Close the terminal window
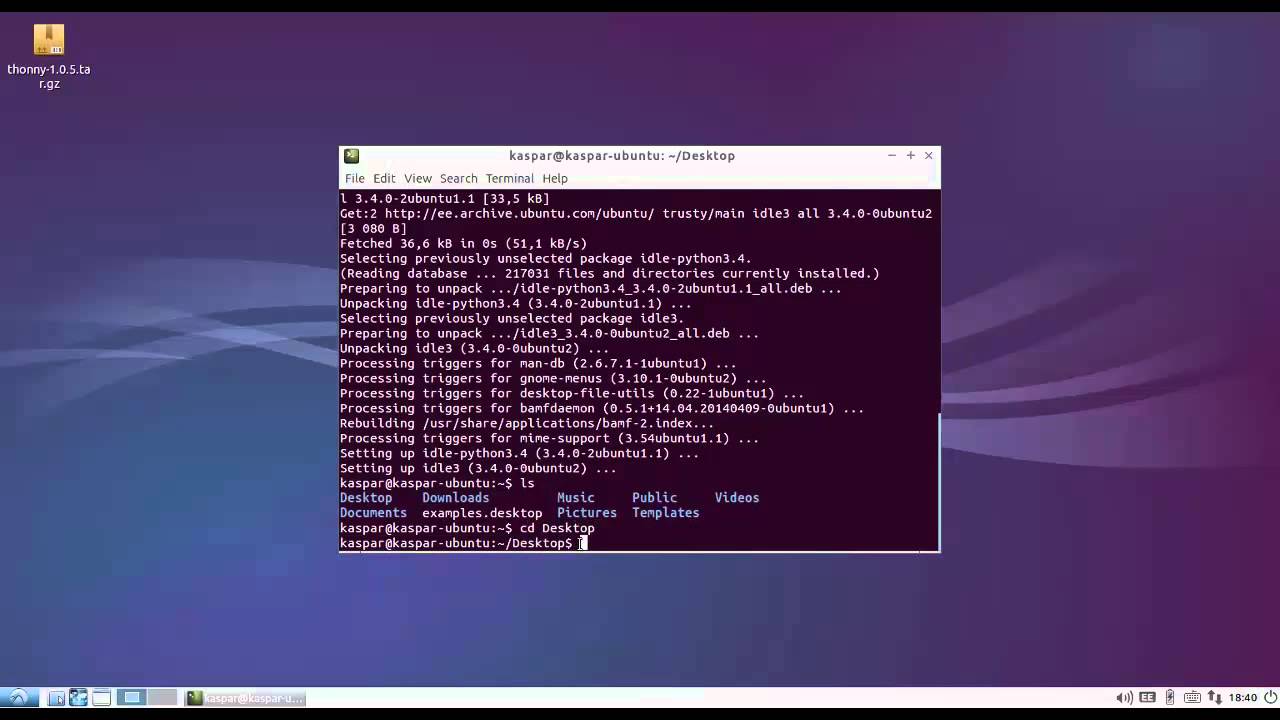The image size is (1280, 720). [x=928, y=156]
